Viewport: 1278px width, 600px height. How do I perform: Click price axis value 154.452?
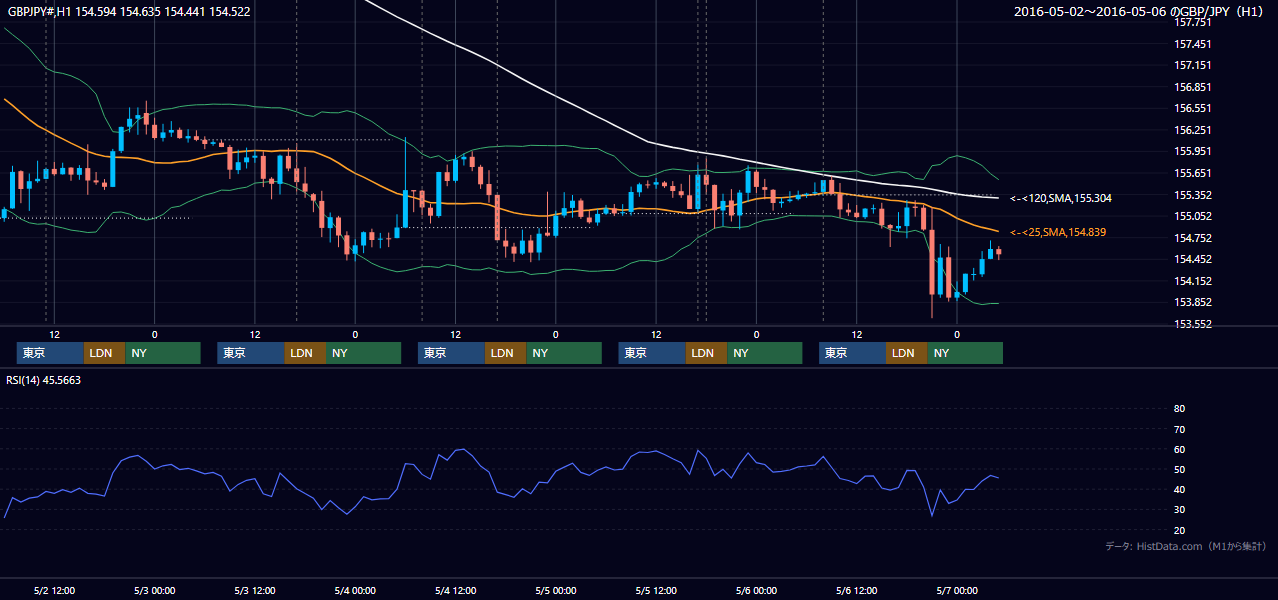[1193, 259]
